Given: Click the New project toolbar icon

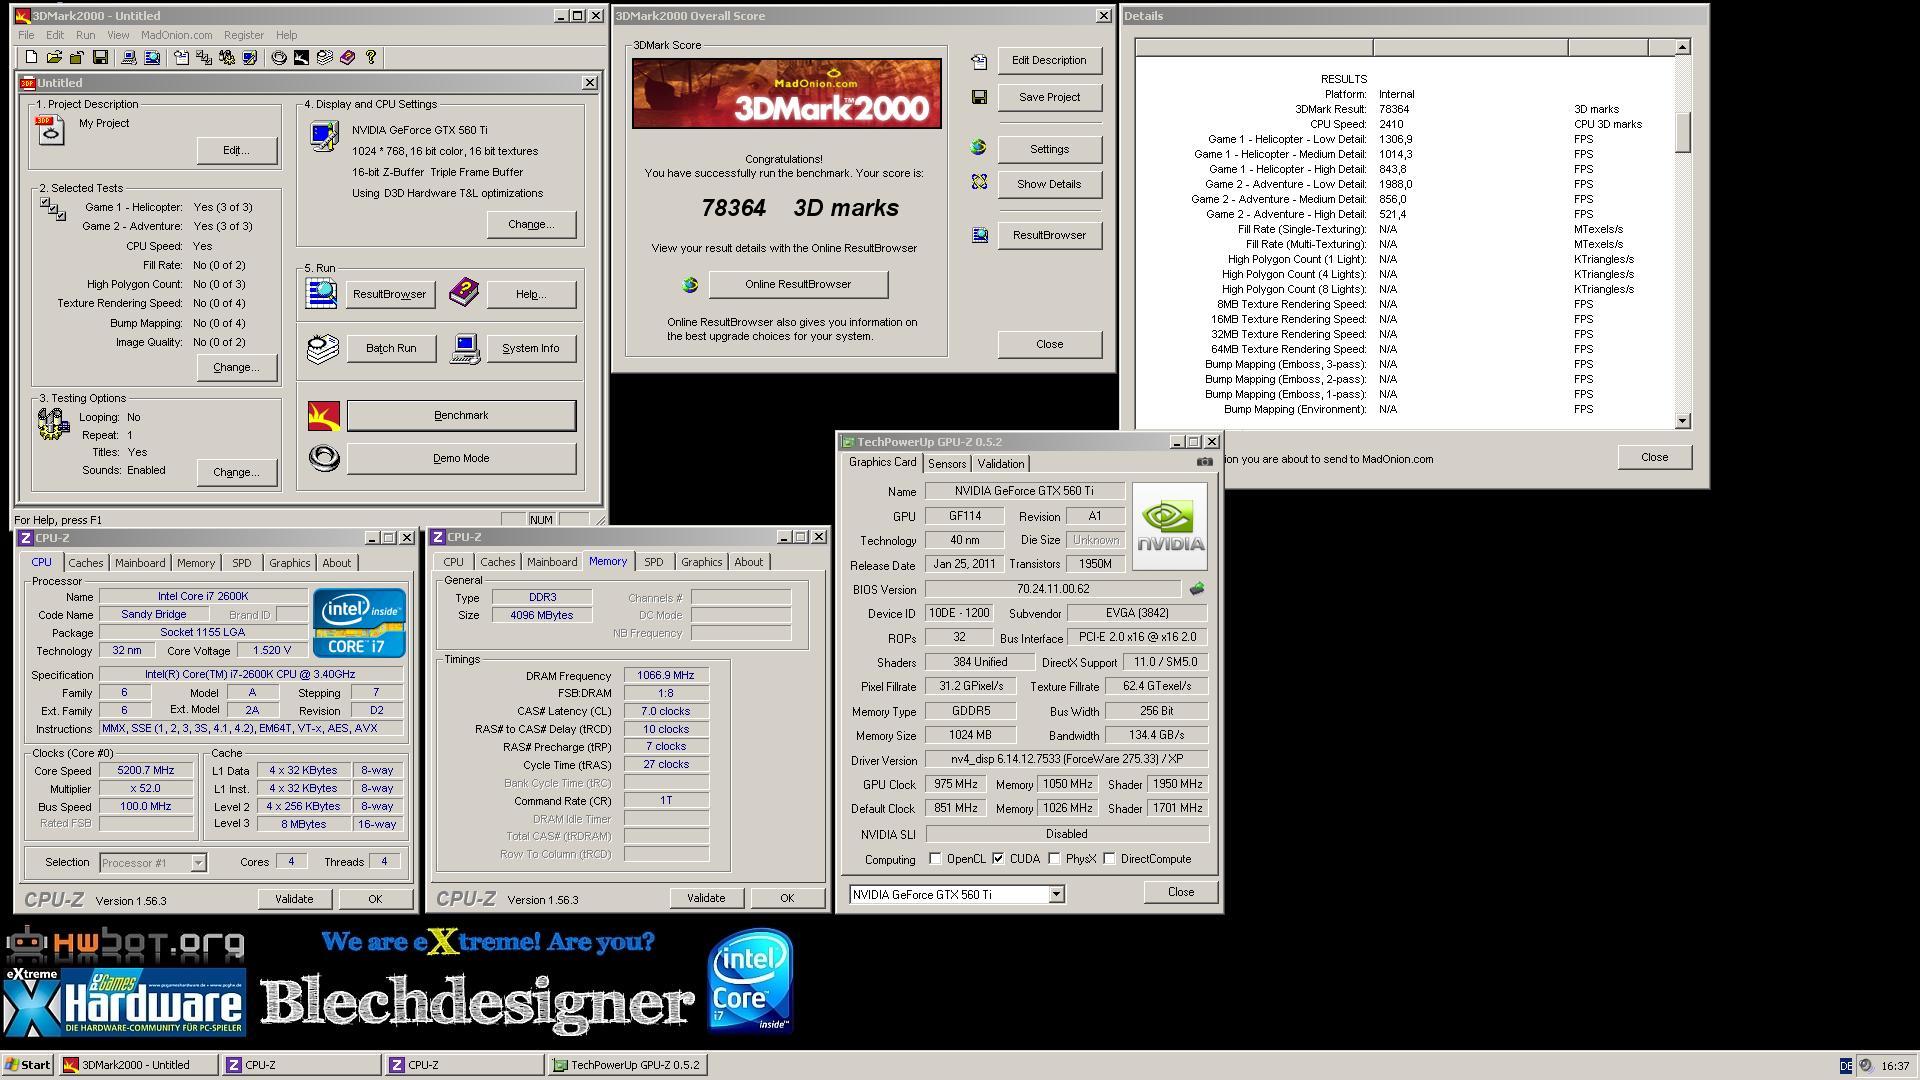Looking at the screenshot, I should click(x=31, y=58).
